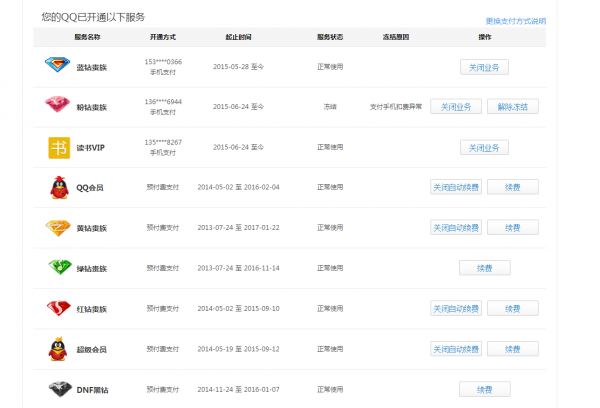Close the 粉钻贵族 service with 关闭业务
600x408 pixels.
[456, 107]
